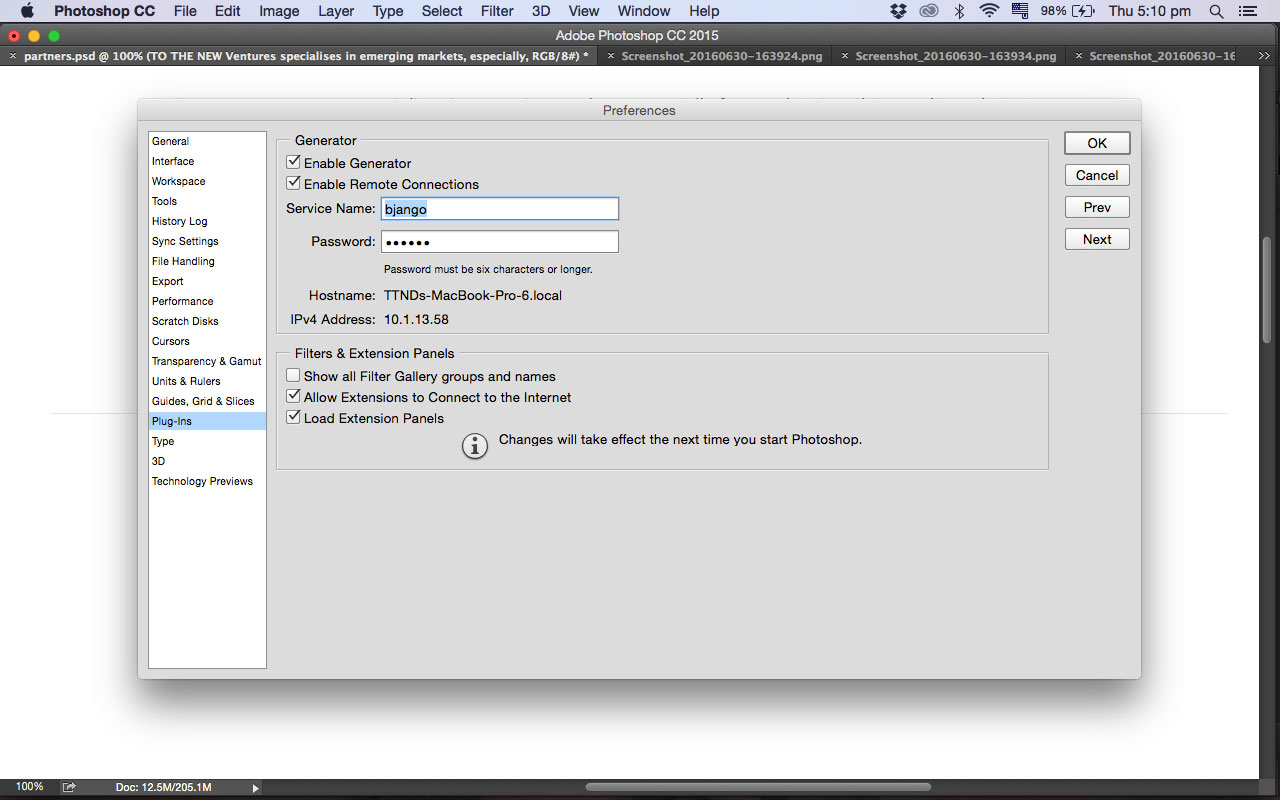
Task: Open Transparency & Gamut preferences
Action: click(x=207, y=361)
